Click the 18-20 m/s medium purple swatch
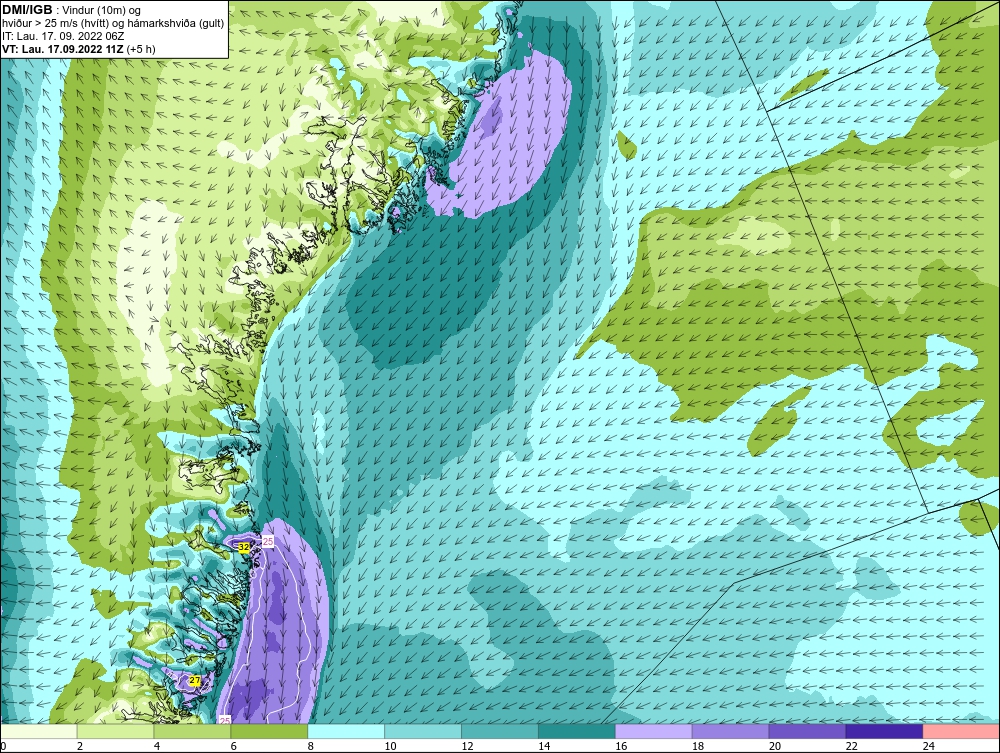The image size is (1000, 753). coord(730,731)
